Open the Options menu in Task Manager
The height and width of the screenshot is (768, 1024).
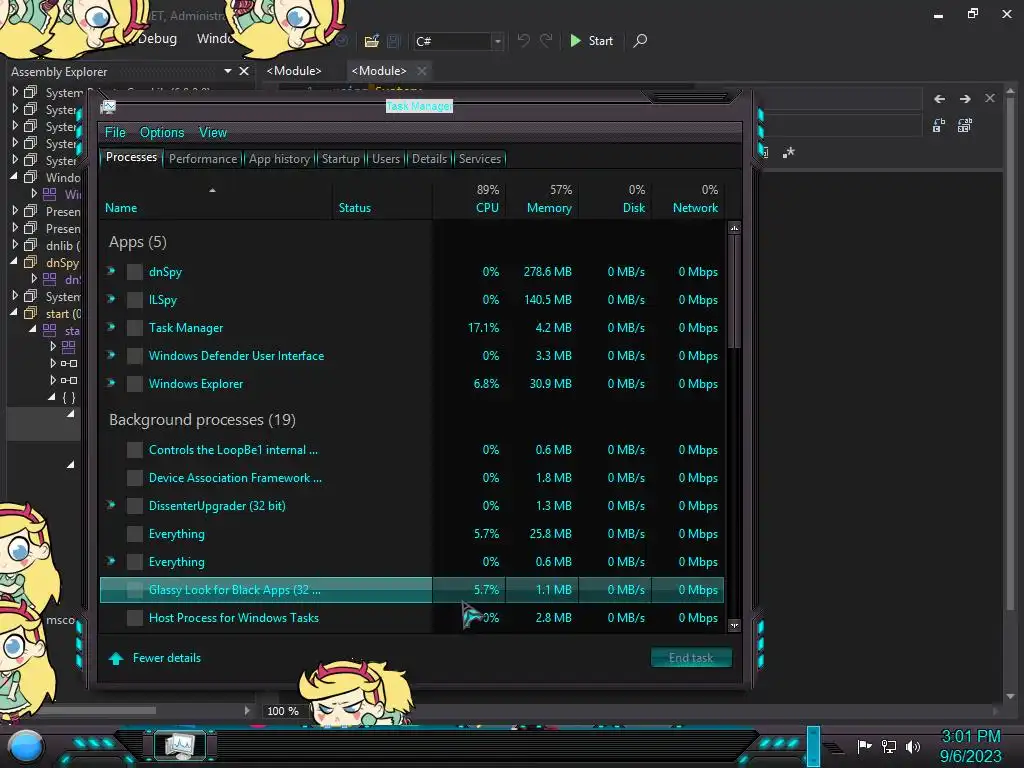click(x=162, y=133)
